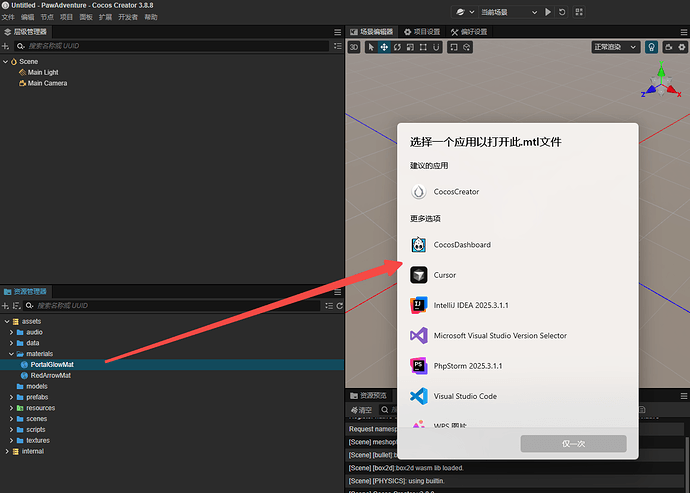
Task: Open the 节点 menu
Action: (x=47, y=17)
